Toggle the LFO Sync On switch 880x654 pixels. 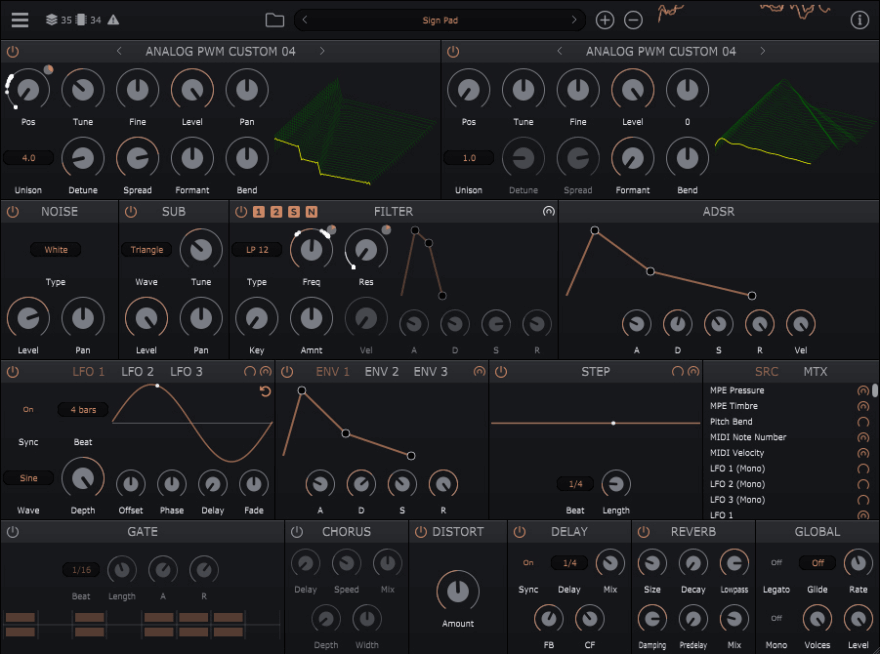pyautogui.click(x=28, y=410)
